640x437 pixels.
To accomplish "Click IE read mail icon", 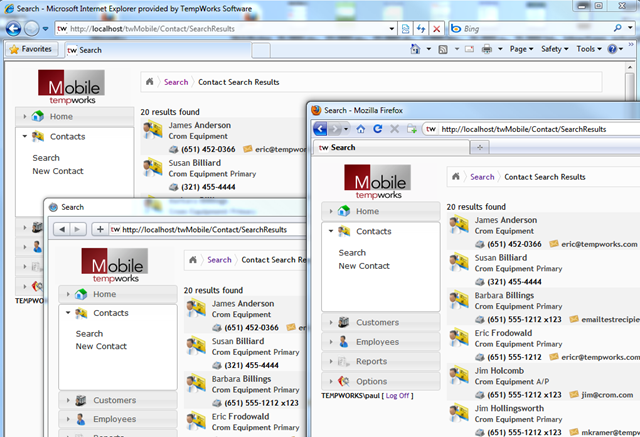I will (469, 49).
